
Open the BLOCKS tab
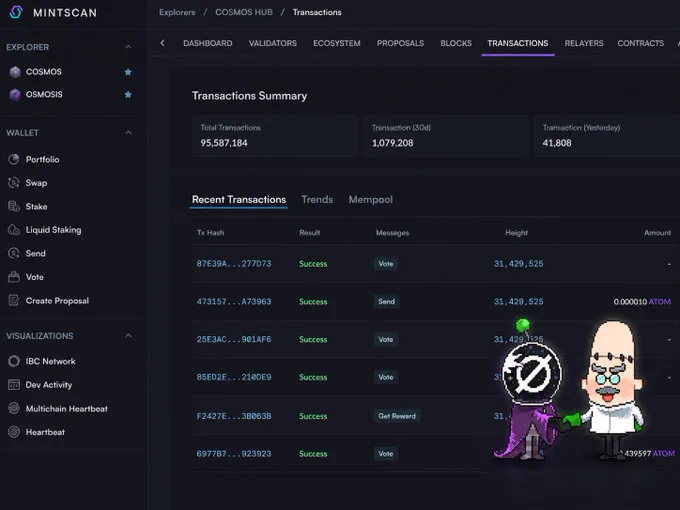(456, 43)
